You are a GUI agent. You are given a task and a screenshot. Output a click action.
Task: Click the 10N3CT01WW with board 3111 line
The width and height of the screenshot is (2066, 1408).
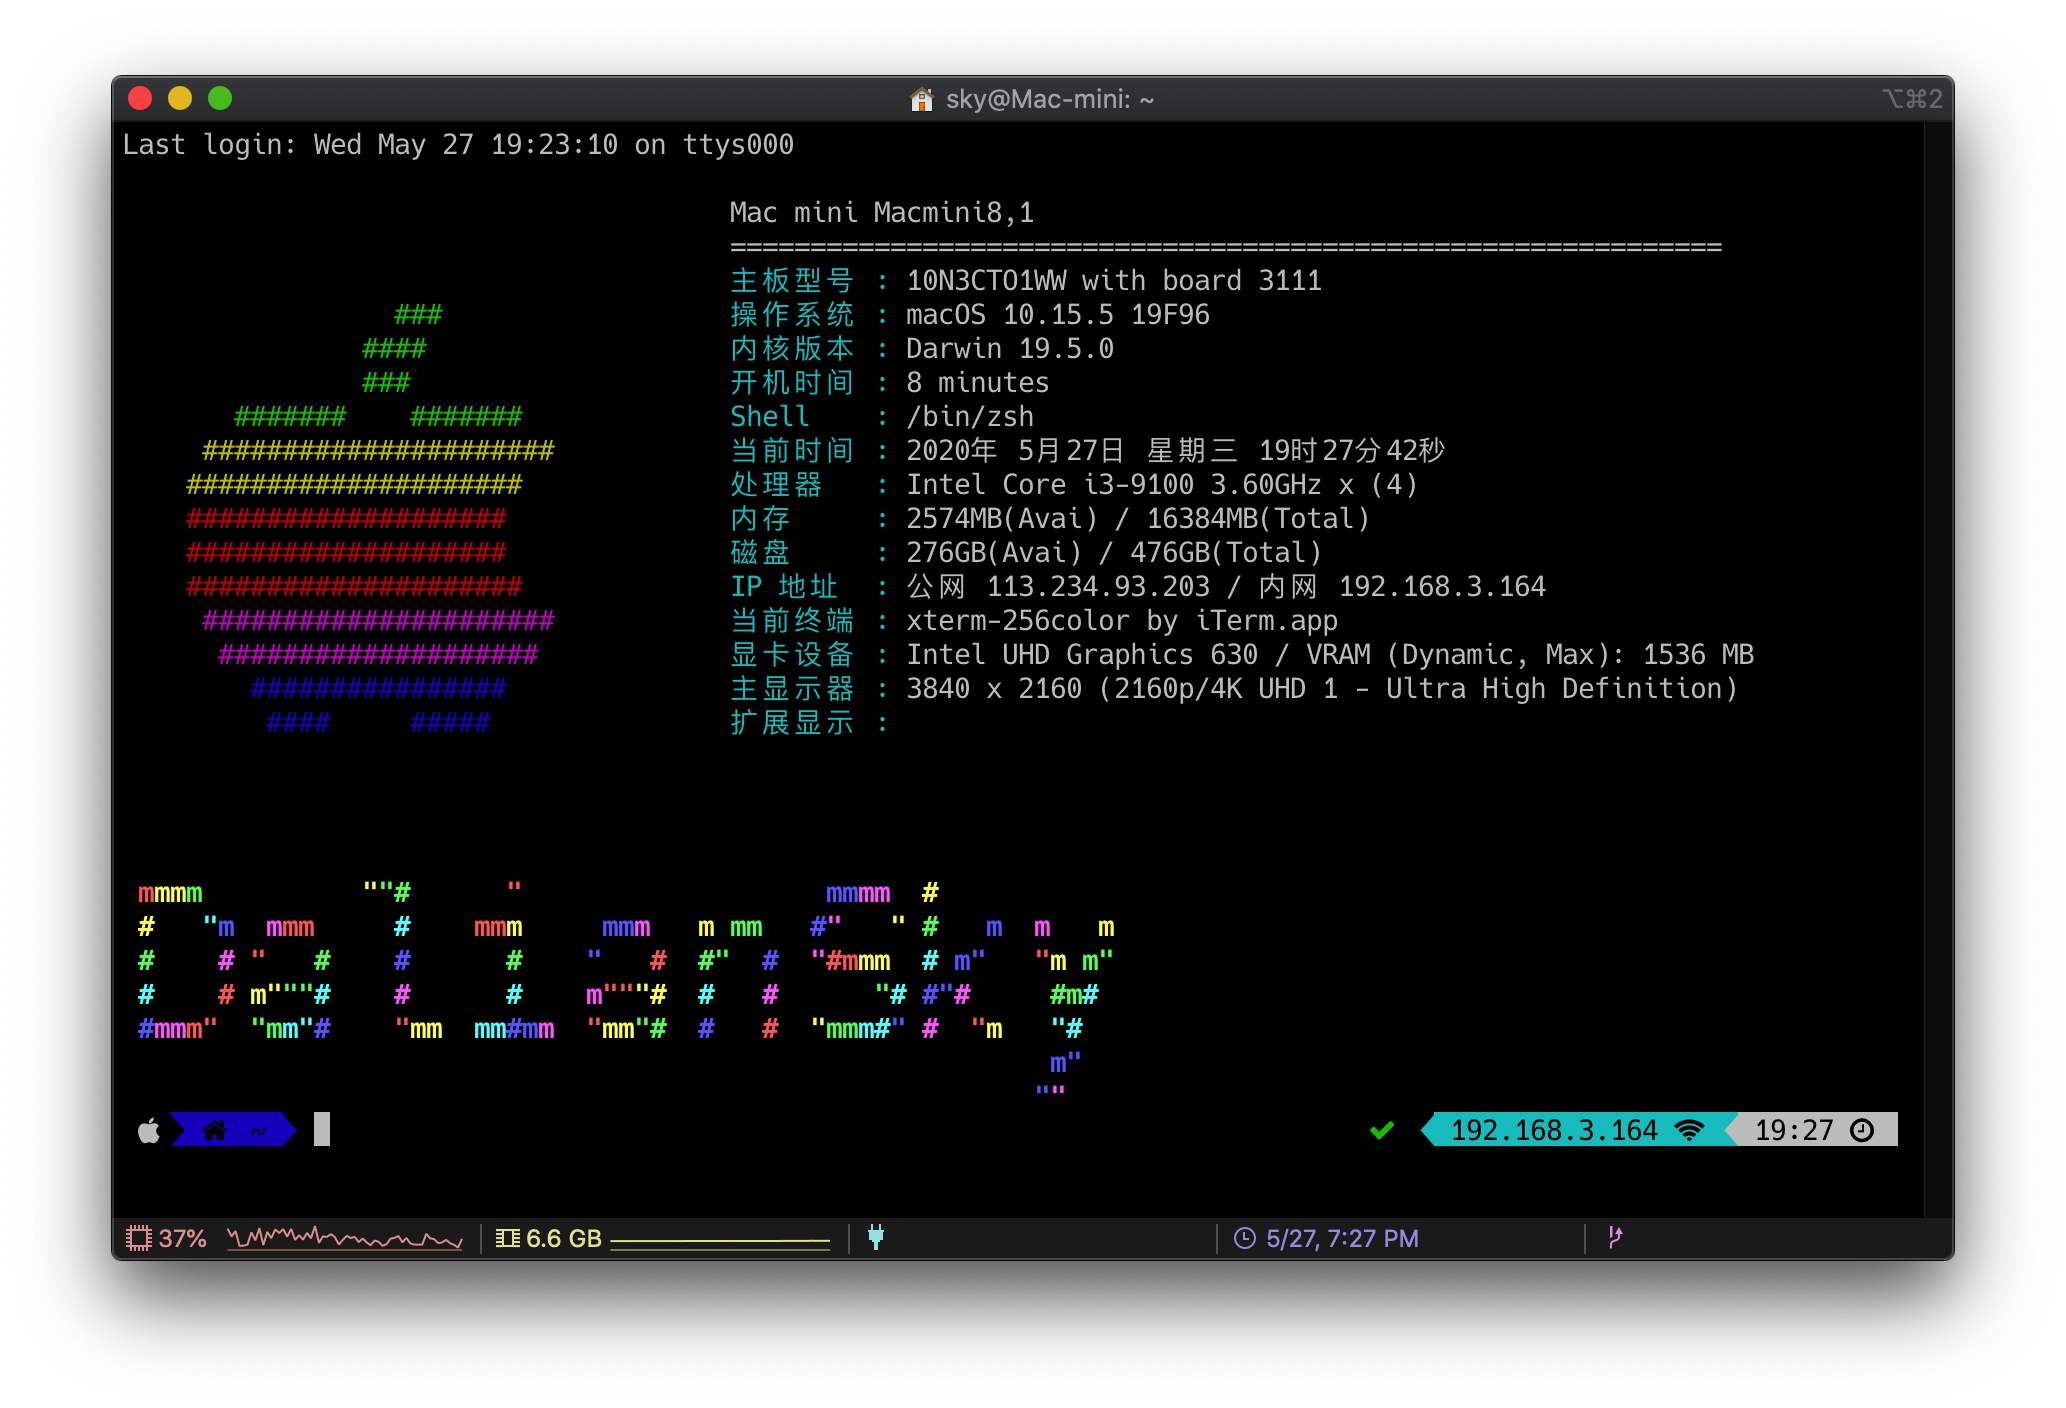tap(1114, 281)
